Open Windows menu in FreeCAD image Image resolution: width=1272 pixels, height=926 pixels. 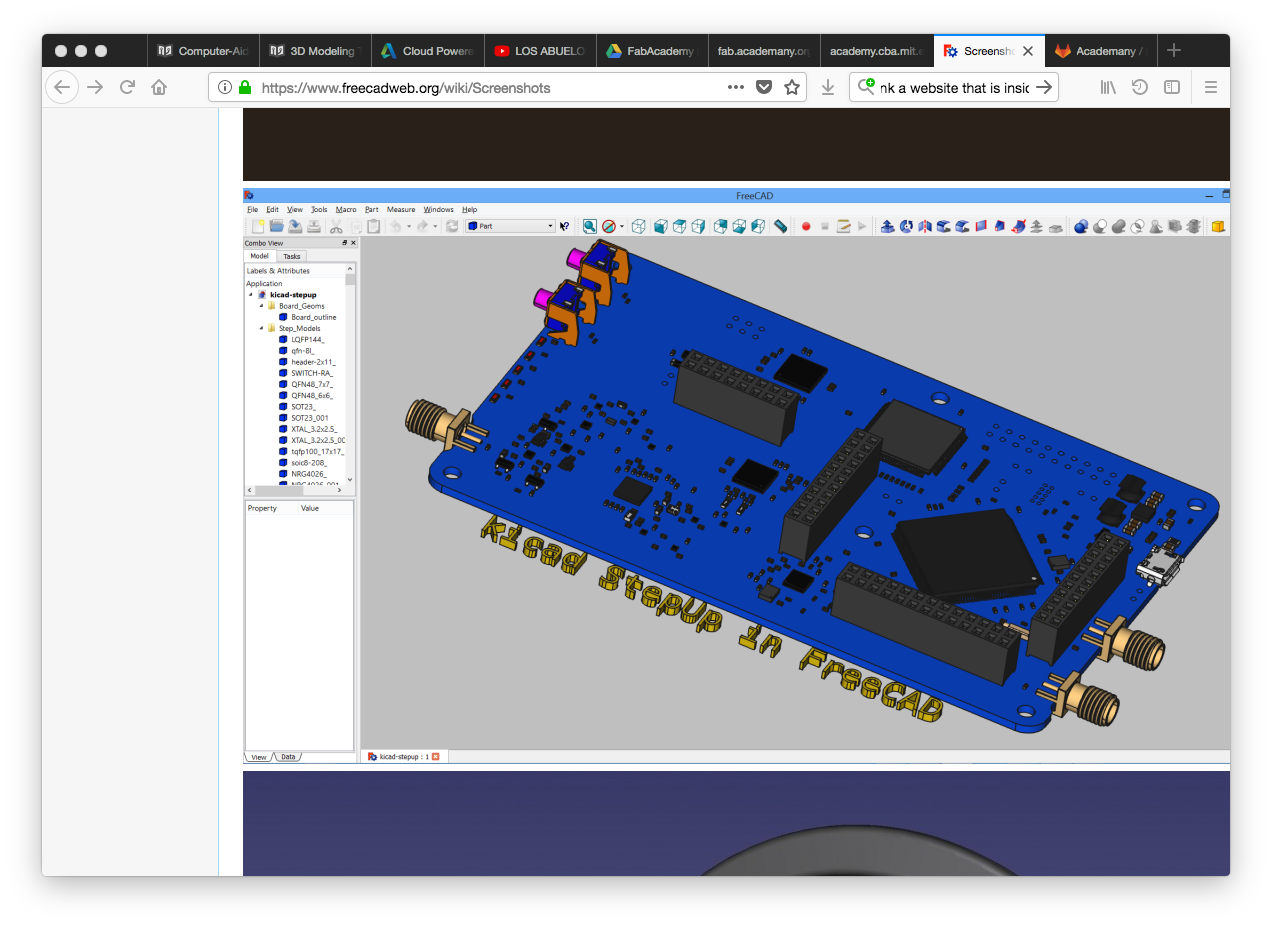(x=438, y=210)
